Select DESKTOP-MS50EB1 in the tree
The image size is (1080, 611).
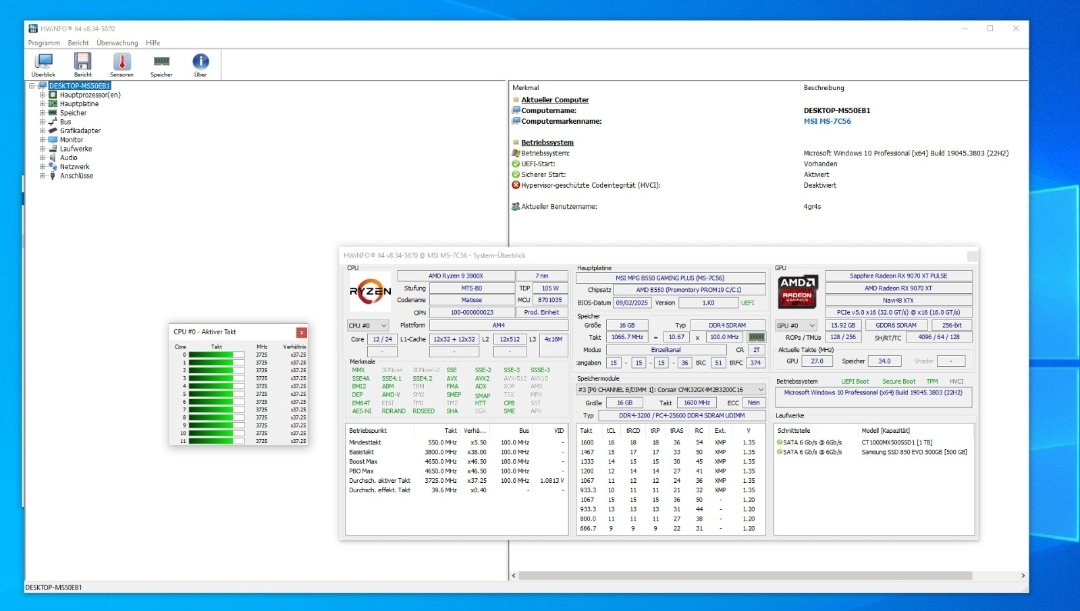[x=79, y=86]
